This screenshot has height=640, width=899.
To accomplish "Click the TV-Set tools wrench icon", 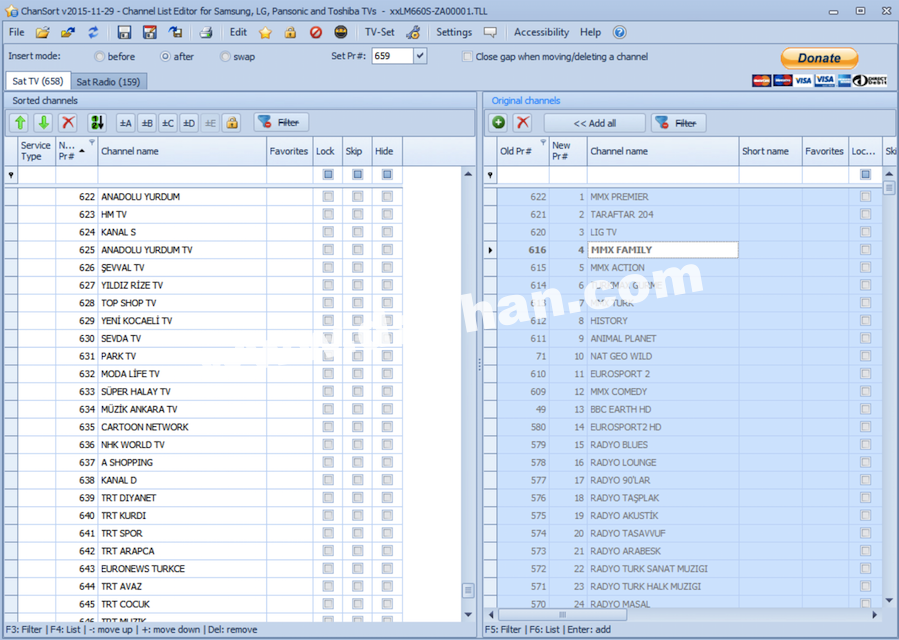I will tap(413, 33).
